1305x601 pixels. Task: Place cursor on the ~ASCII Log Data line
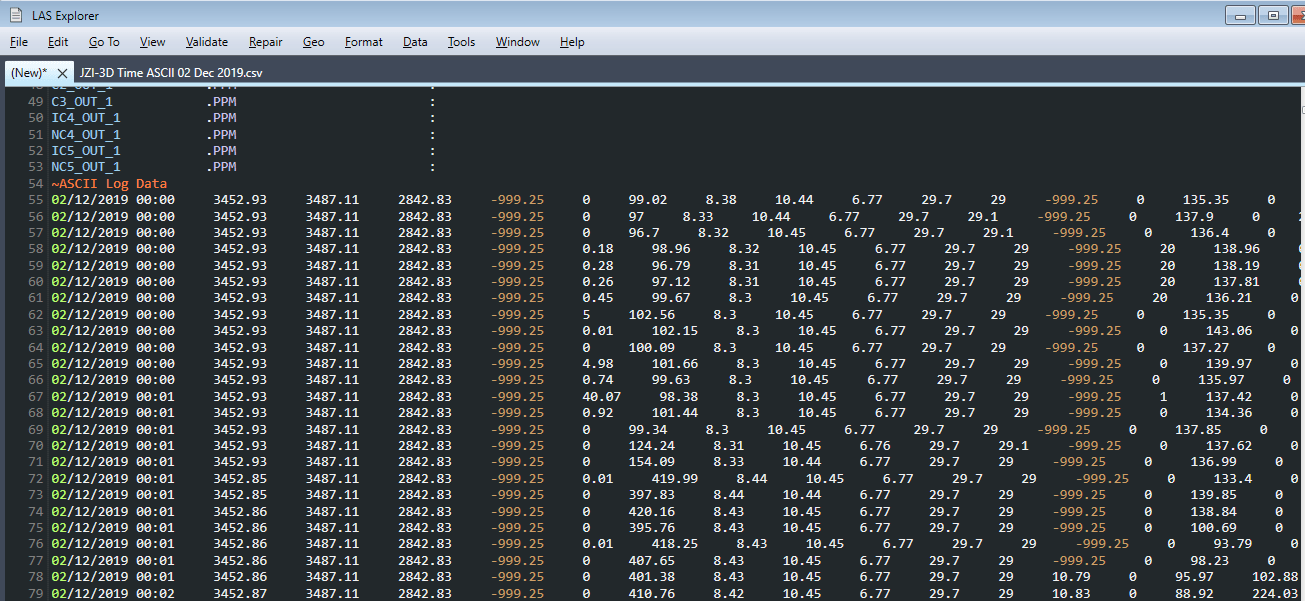[110, 184]
